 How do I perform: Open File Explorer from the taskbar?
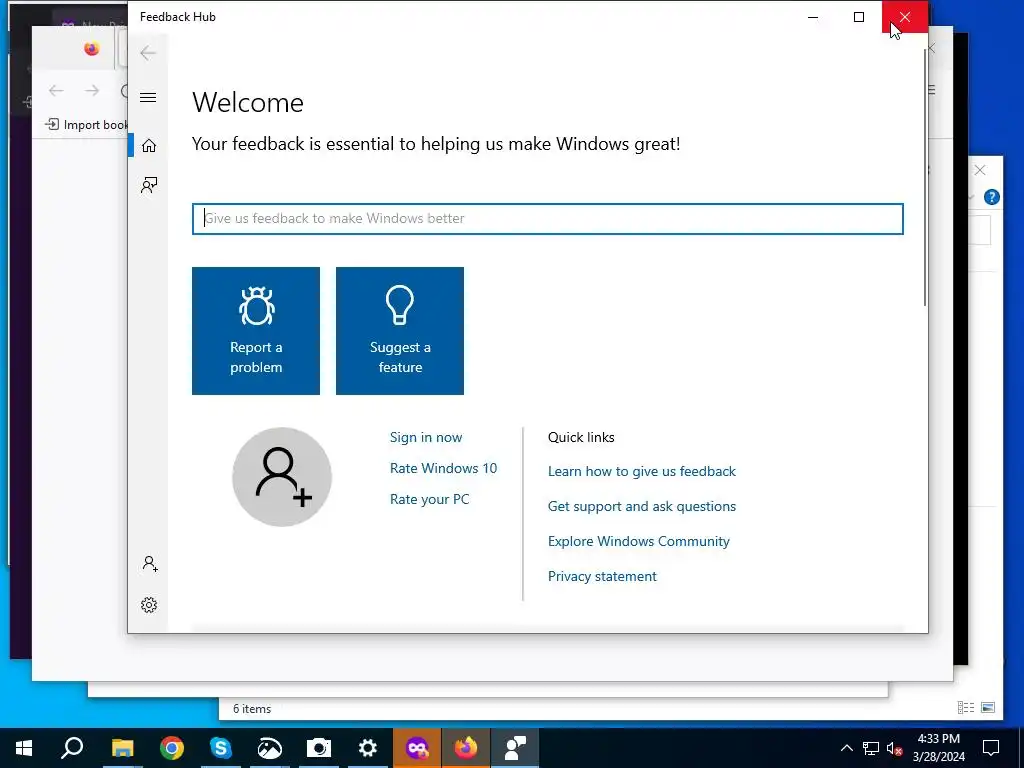[x=122, y=748]
